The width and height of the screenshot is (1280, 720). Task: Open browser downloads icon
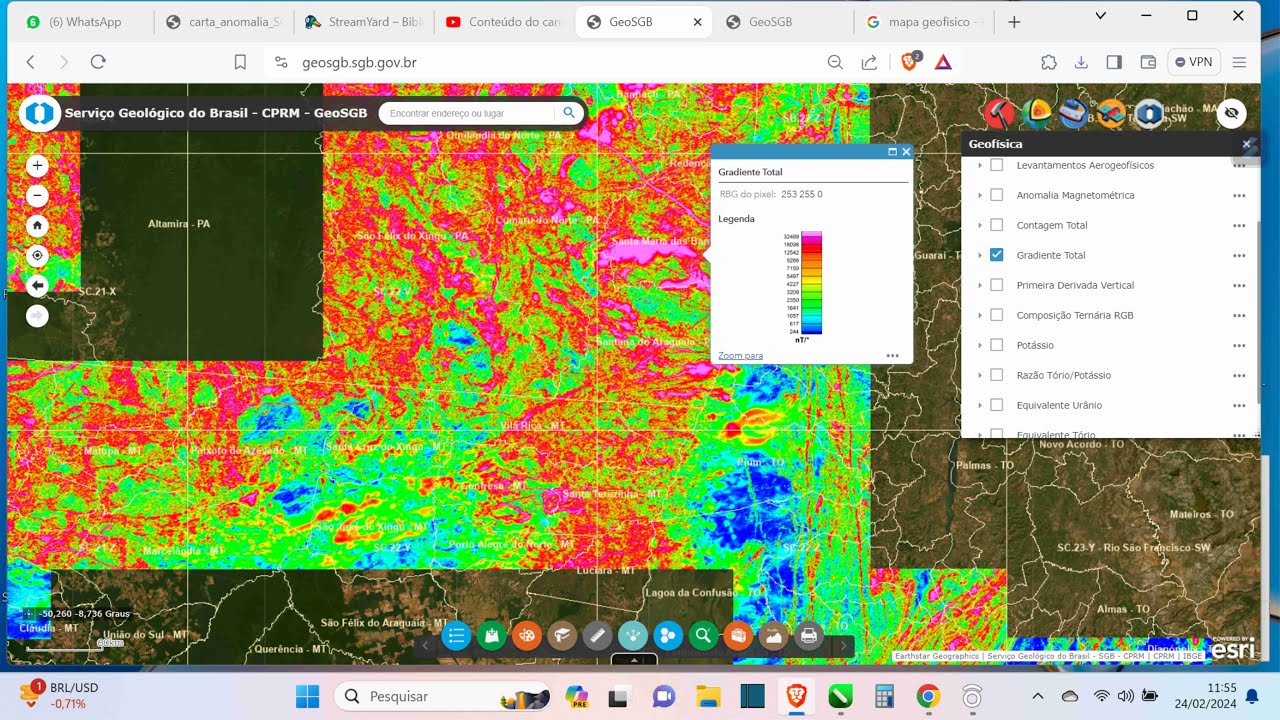click(1081, 62)
